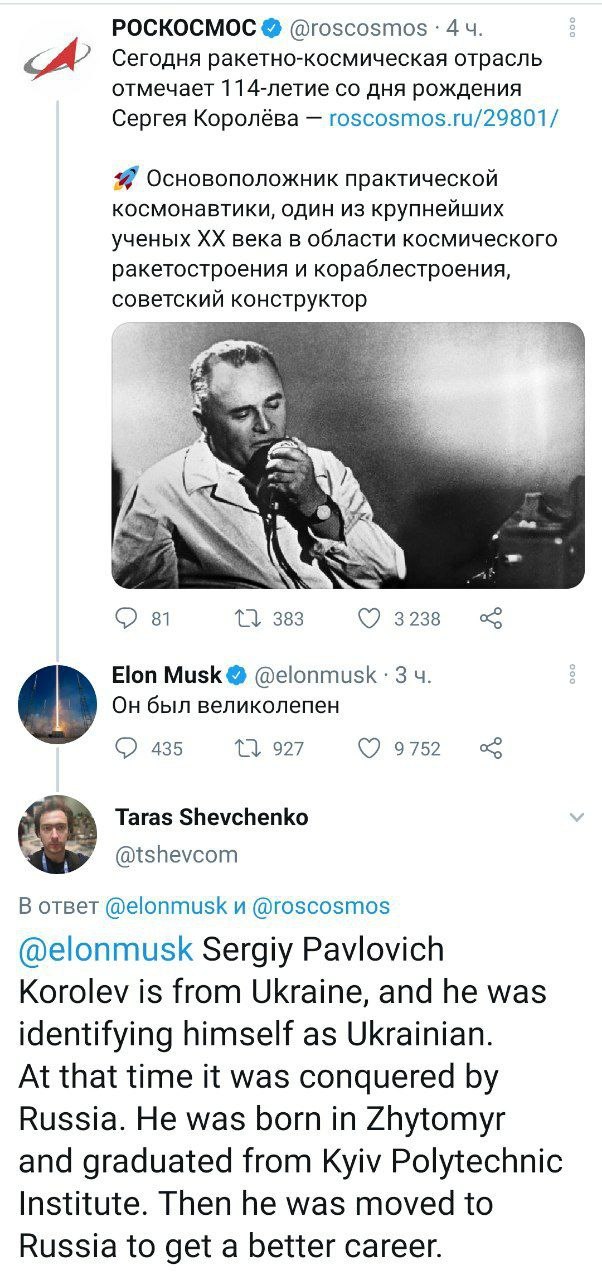Image resolution: width=602 pixels, height=1280 pixels.
Task: Like Elon Musk's reply
Action: (x=369, y=748)
